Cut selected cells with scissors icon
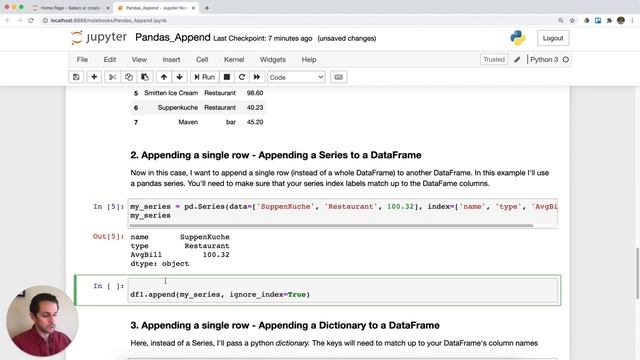 point(113,77)
